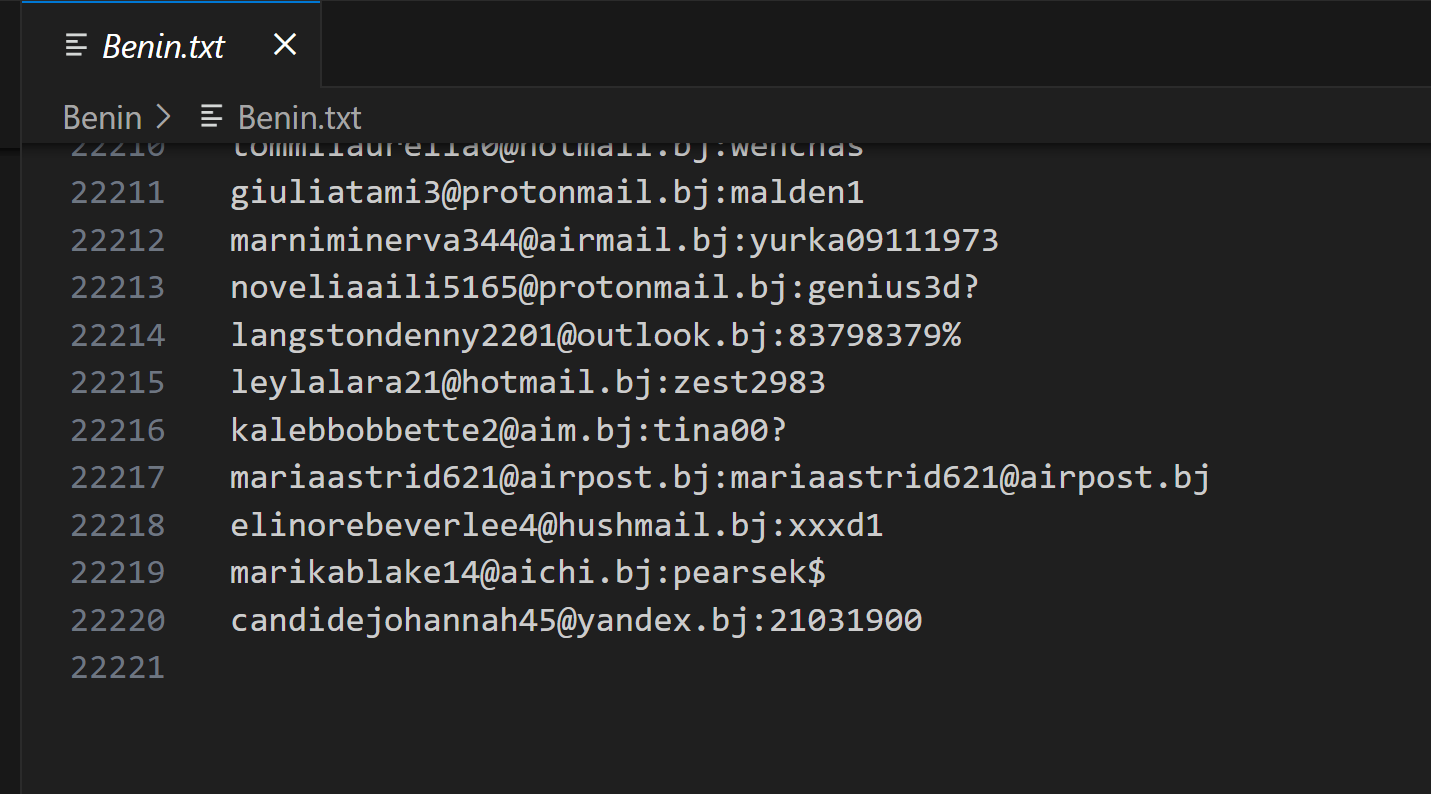Place cursor in the text on line 22218
Viewport: 1431px width, 794px height.
556,525
